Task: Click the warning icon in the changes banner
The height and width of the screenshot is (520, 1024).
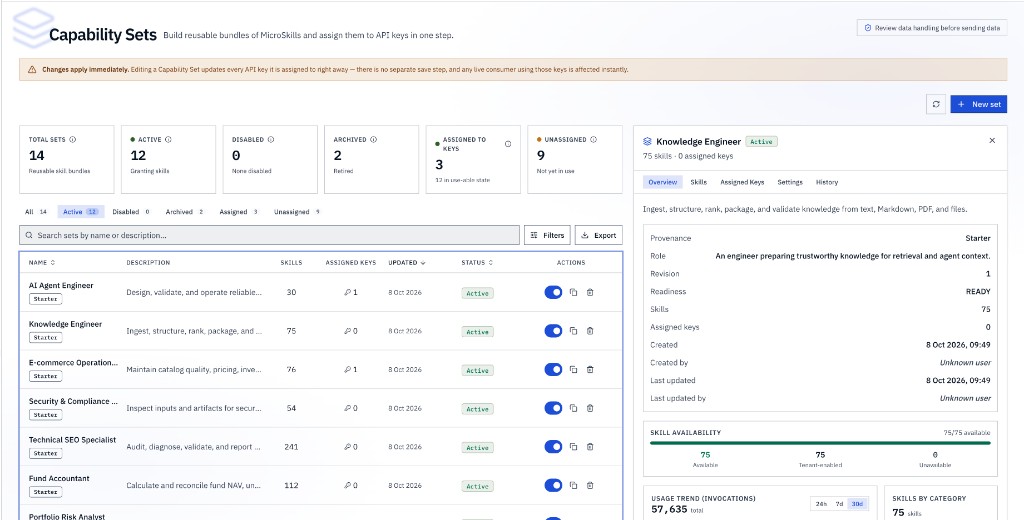Action: 32,69
